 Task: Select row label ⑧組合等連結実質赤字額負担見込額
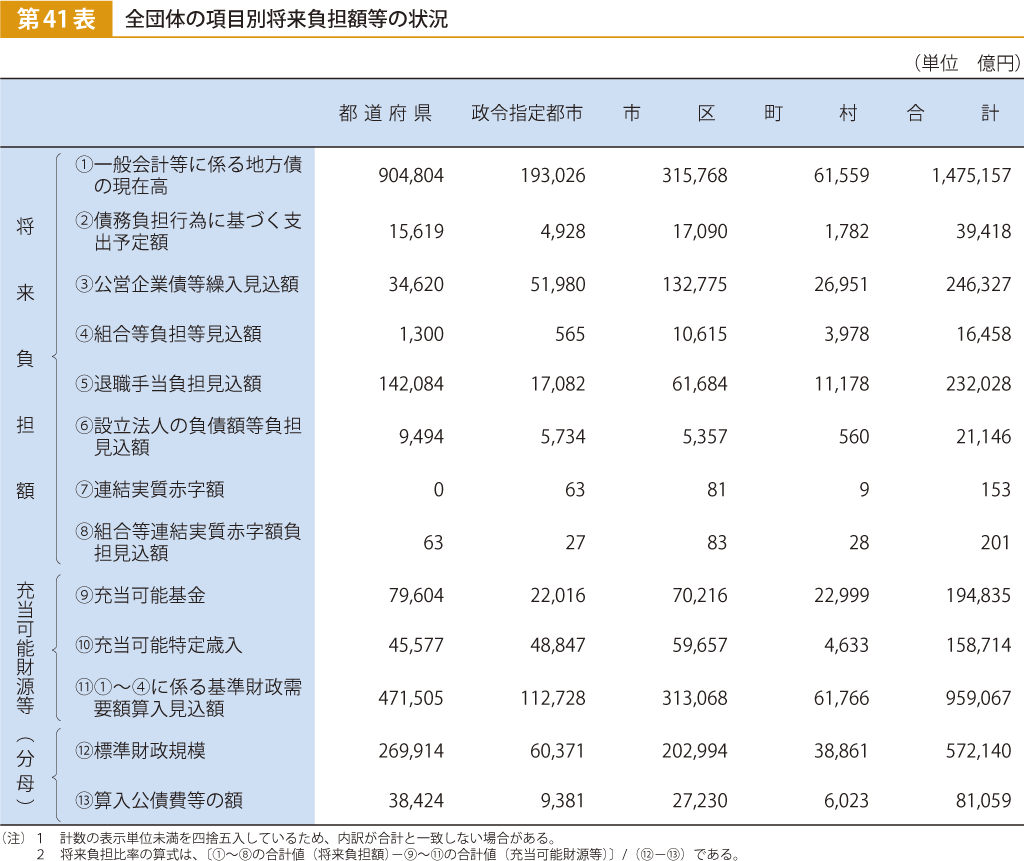pos(188,542)
